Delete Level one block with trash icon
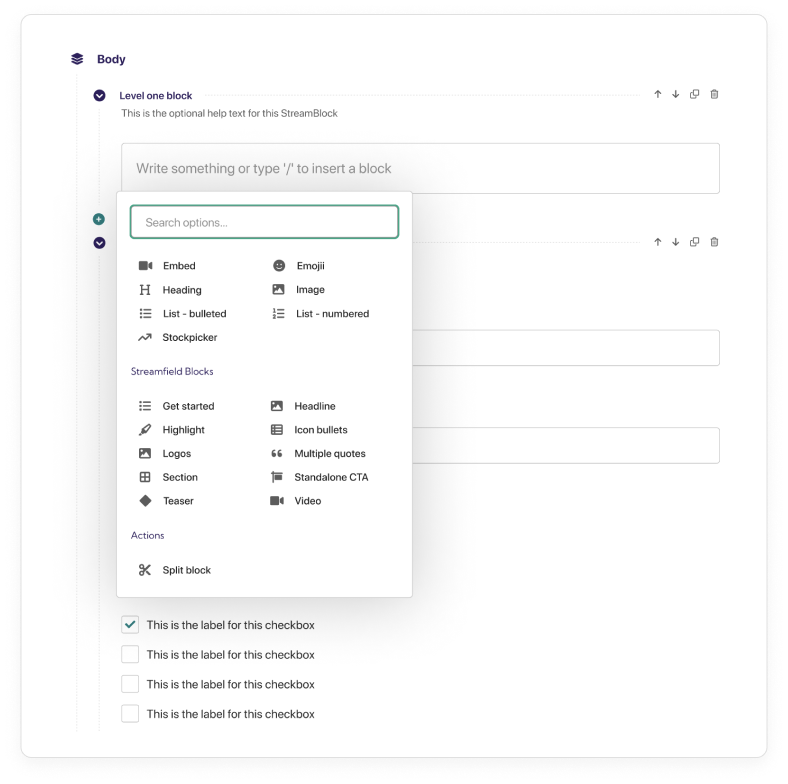This screenshot has width=788, height=784. click(714, 95)
